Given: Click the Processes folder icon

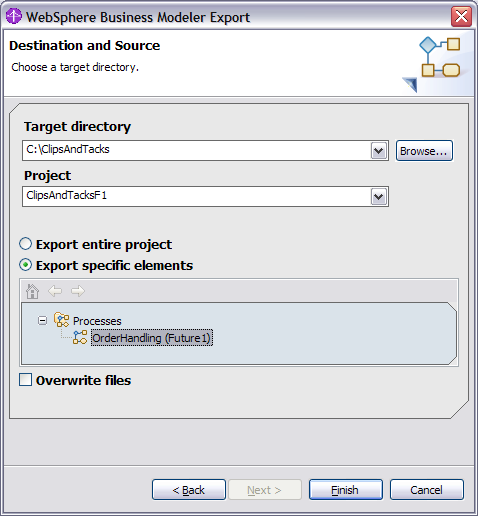Looking at the screenshot, I should pyautogui.click(x=62, y=320).
